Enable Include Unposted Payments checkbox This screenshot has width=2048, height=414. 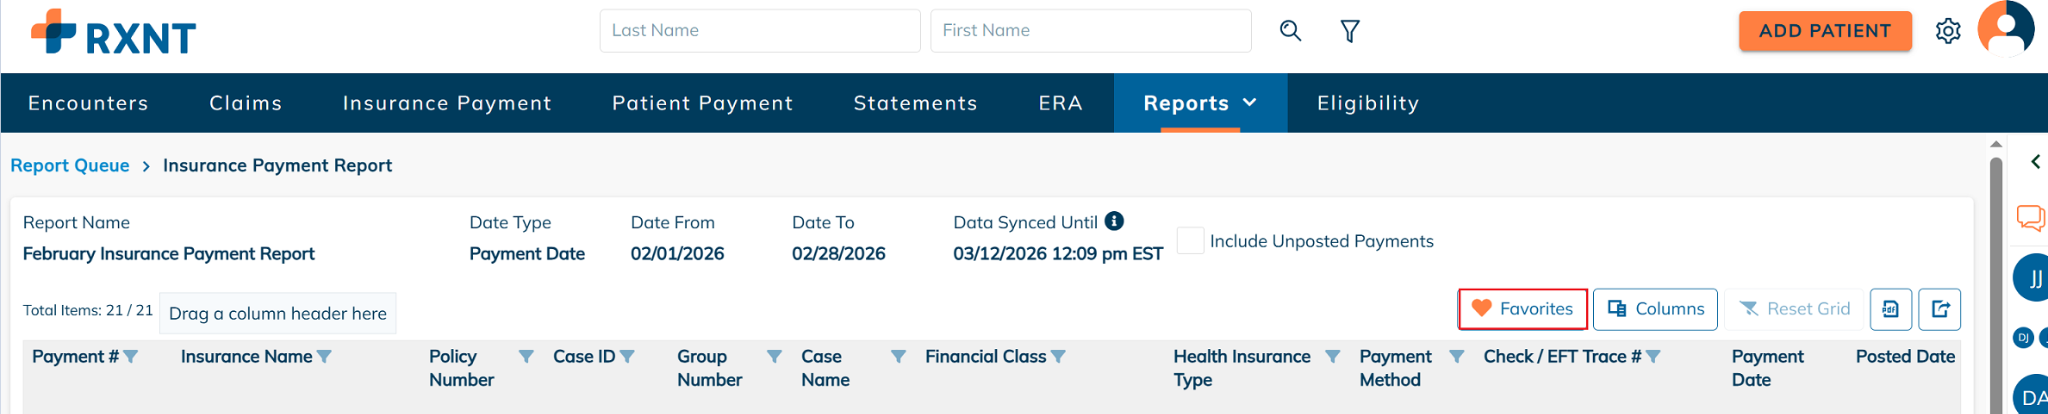[x=1190, y=241]
